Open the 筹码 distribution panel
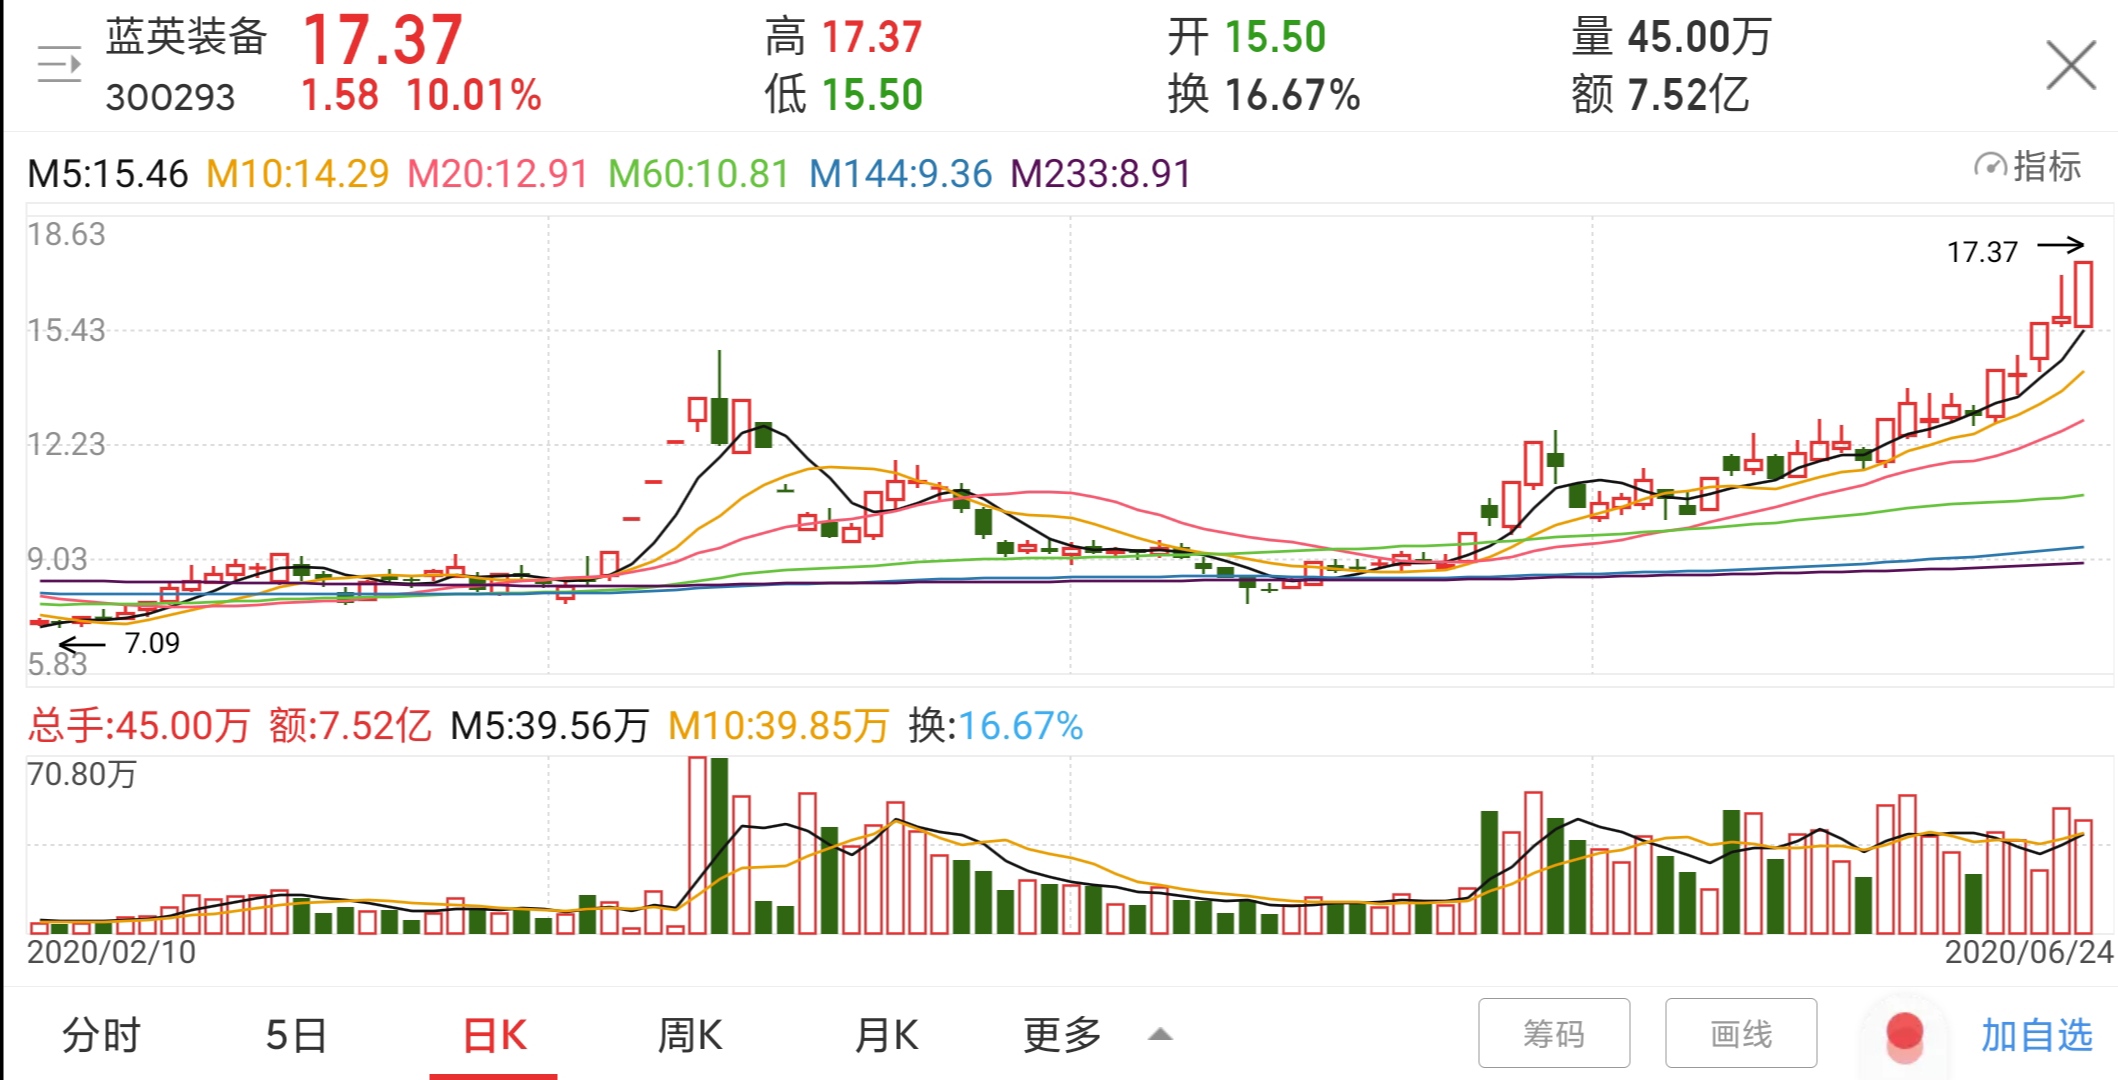This screenshot has height=1080, width=2118. pos(1552,1032)
